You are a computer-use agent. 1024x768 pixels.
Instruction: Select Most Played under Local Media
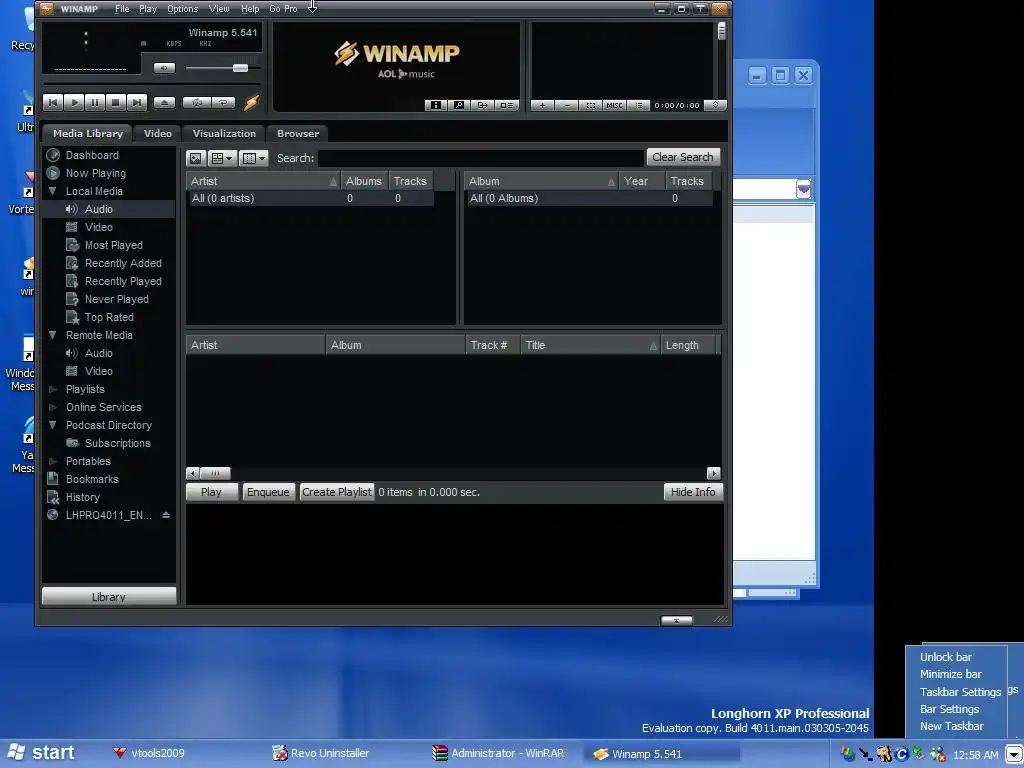pyautogui.click(x=113, y=246)
